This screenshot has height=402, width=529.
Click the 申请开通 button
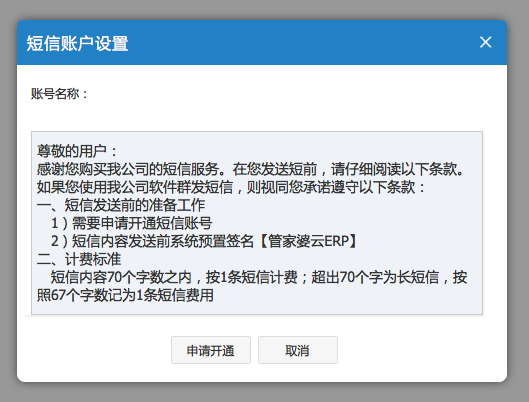point(211,350)
